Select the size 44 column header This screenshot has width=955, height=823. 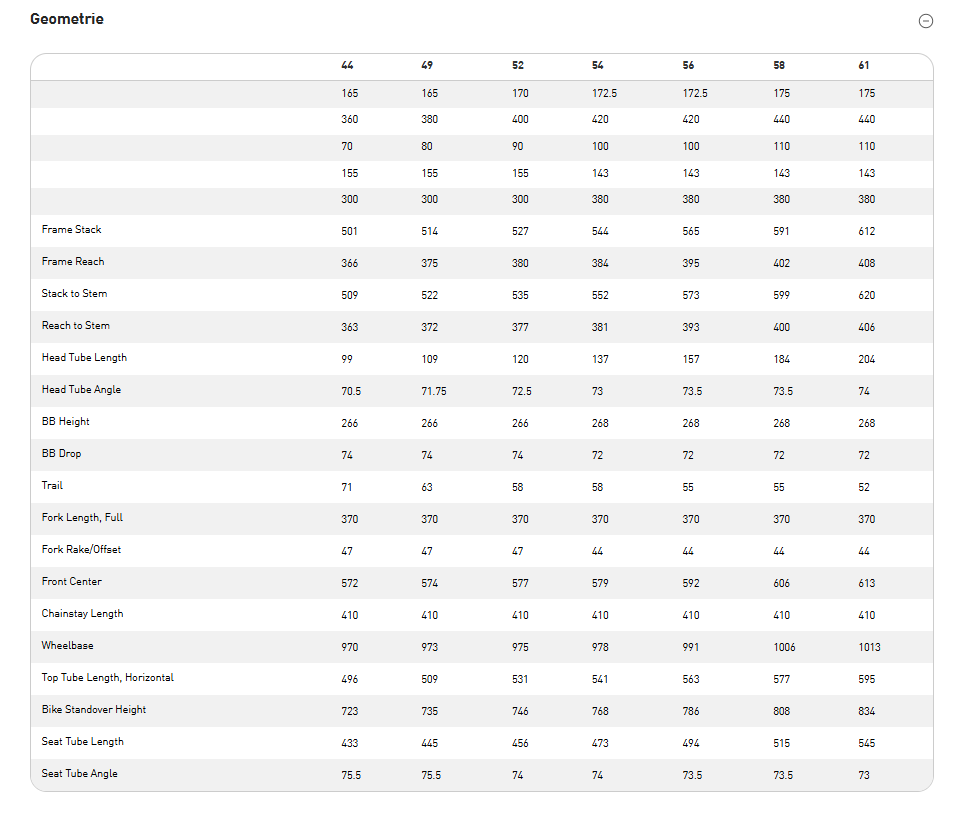[347, 66]
